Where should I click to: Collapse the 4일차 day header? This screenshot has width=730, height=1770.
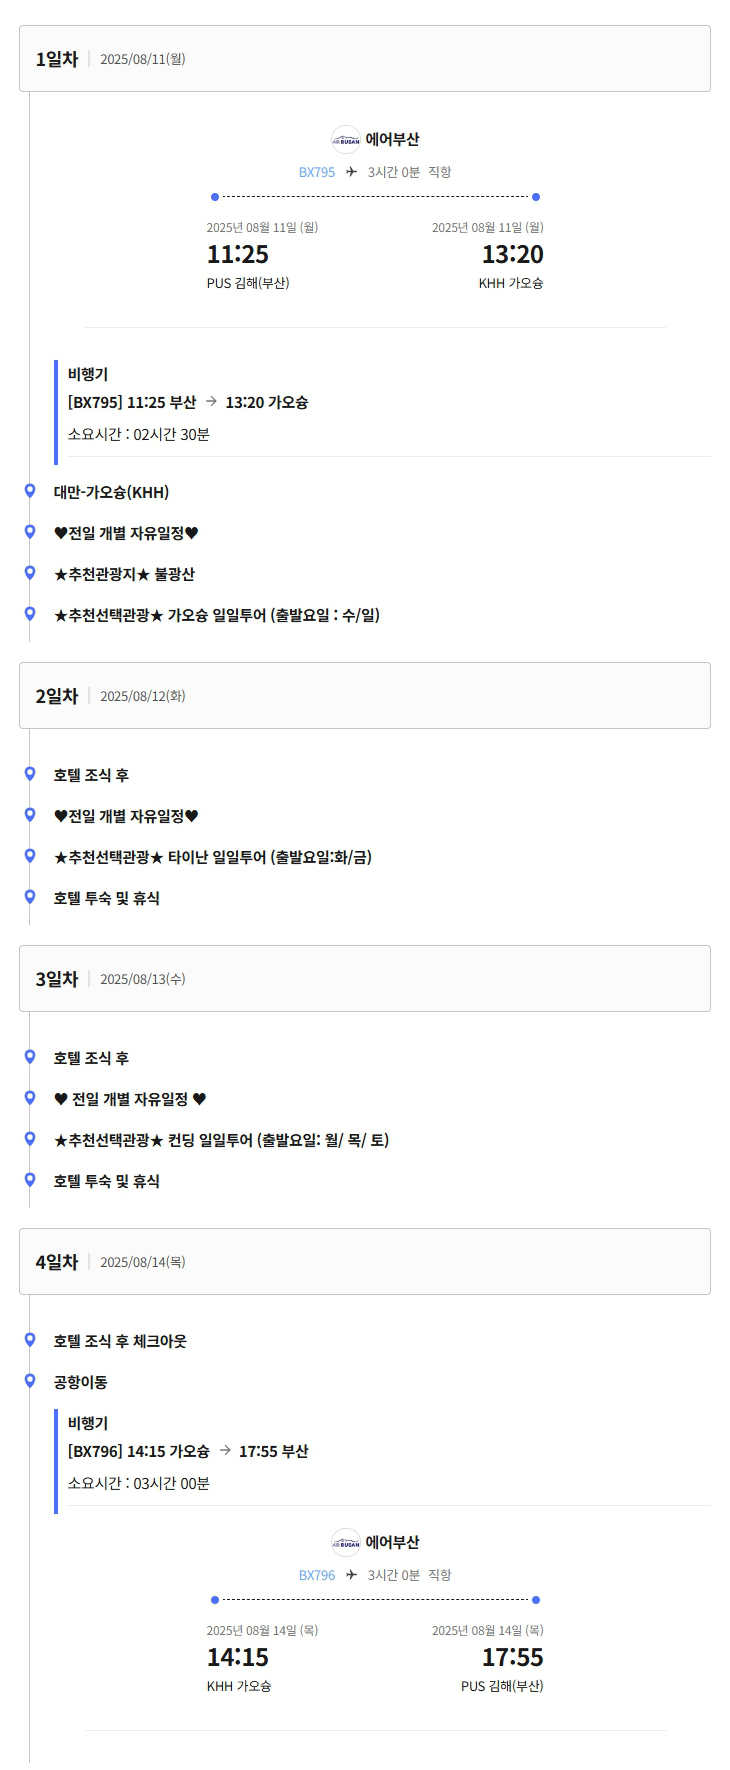(365, 1262)
